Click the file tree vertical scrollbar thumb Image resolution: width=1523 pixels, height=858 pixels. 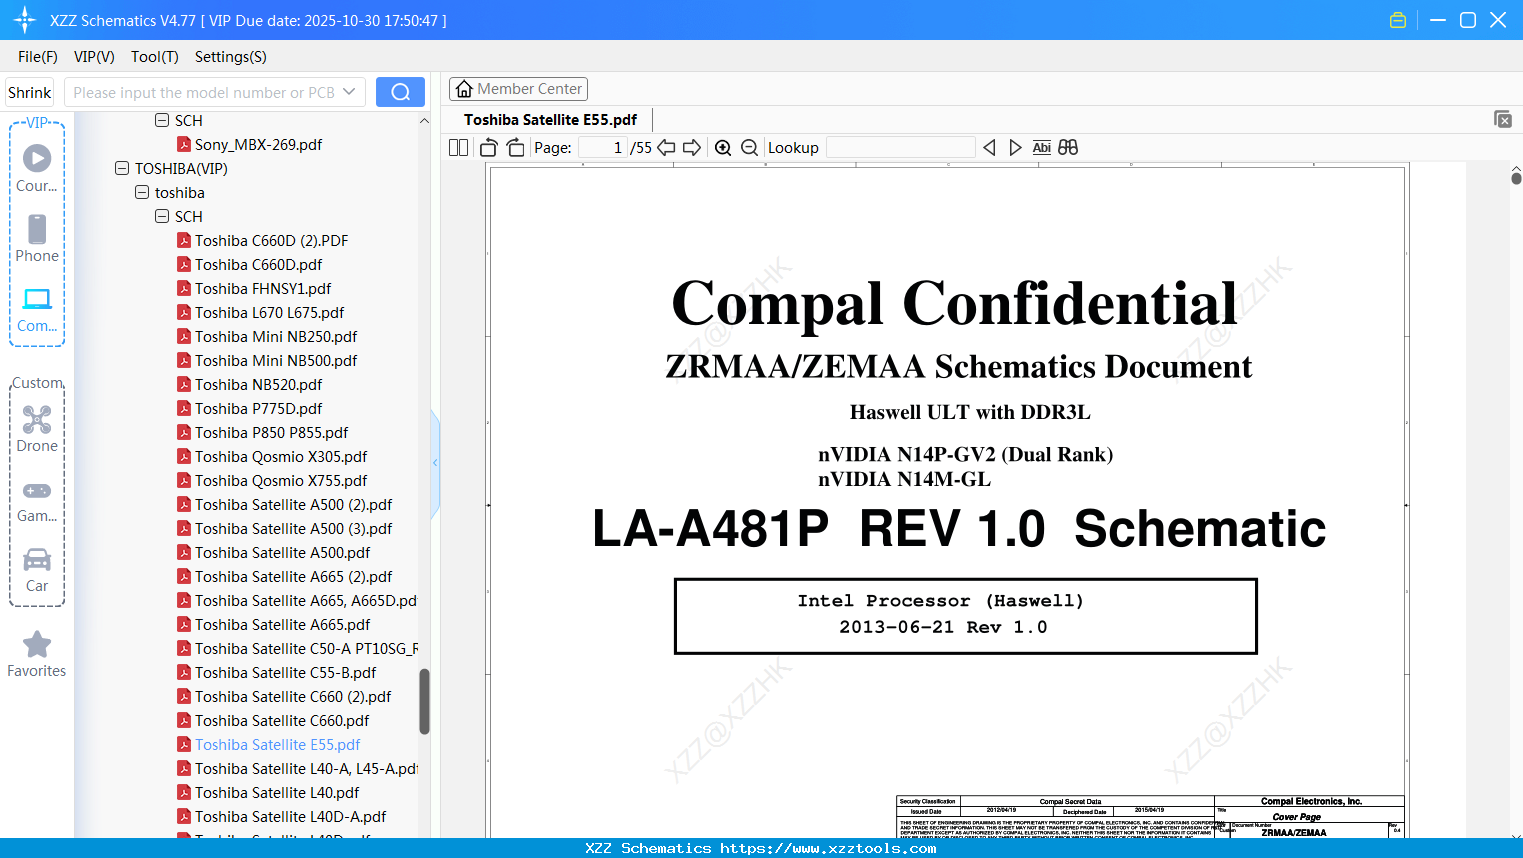pos(424,701)
